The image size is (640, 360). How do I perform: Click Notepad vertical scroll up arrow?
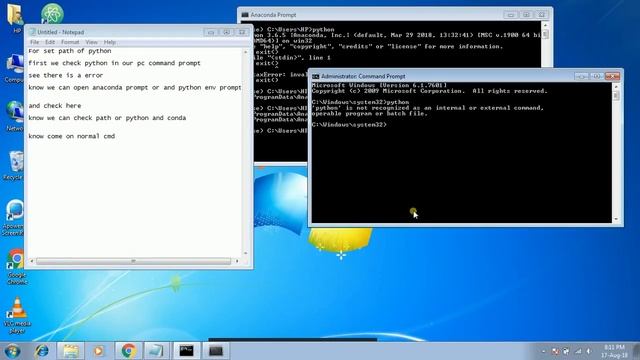[246, 52]
